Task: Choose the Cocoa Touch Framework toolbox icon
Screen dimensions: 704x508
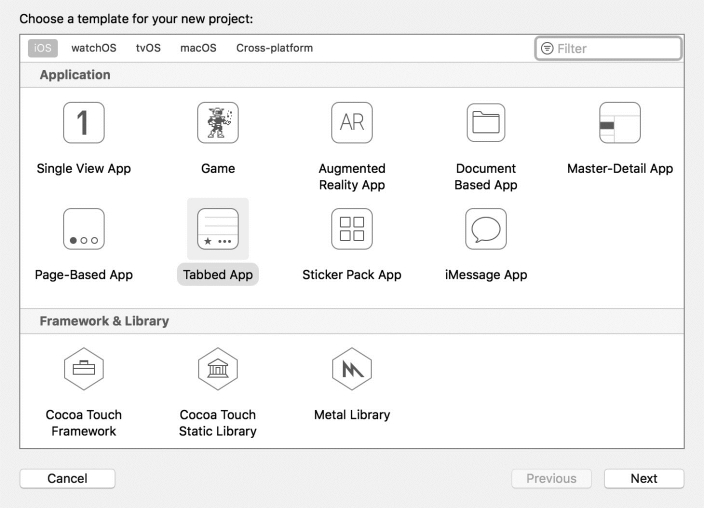Action: [x=84, y=369]
